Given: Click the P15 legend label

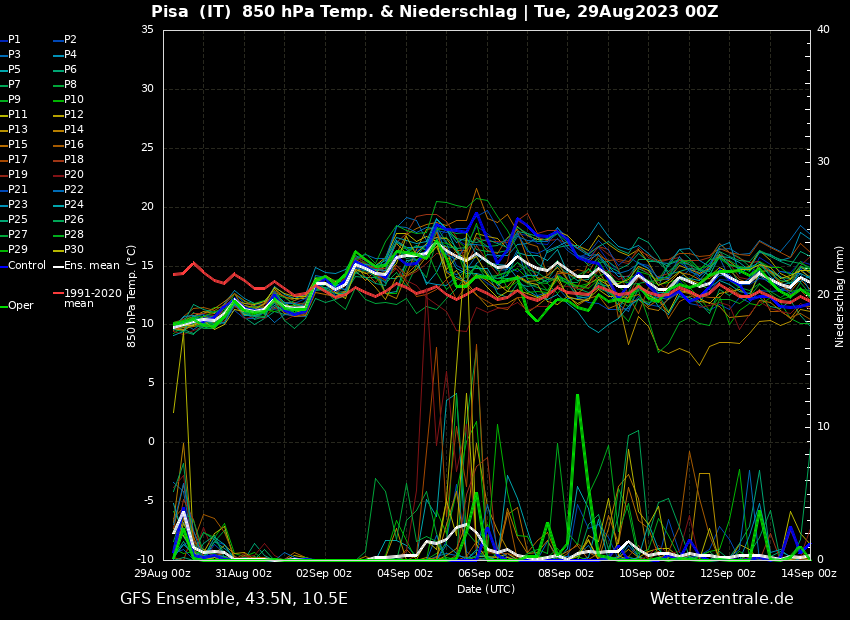Looking at the screenshot, I should [18, 145].
